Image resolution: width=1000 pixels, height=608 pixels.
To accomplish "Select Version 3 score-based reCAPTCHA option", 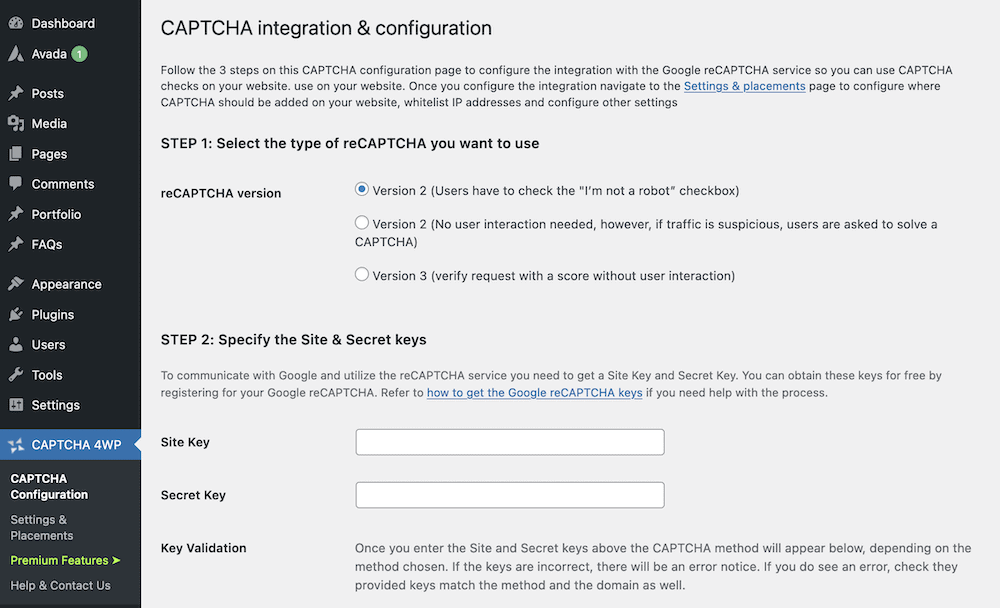I will (362, 274).
